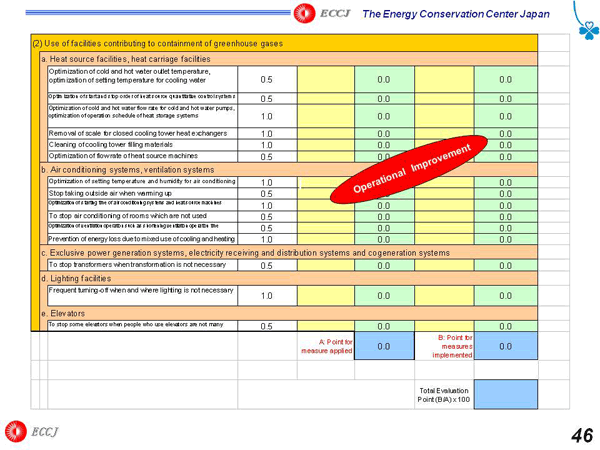Screen dimensions: 600x450
Task: Click applied-points green 0.0 in lighting row
Action: [x=384, y=295]
